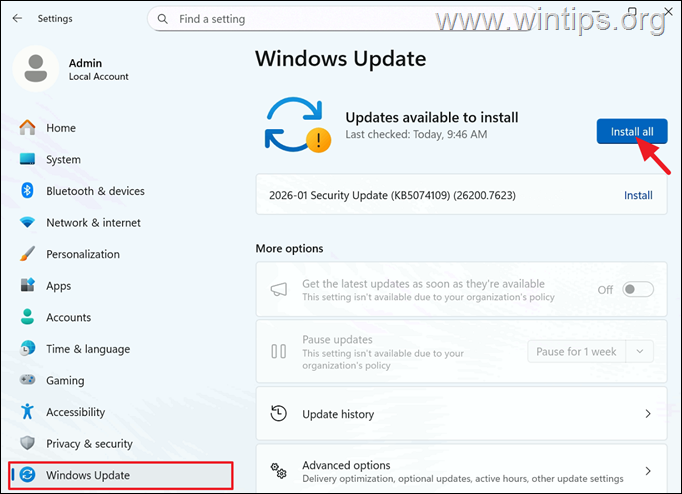This screenshot has height=494, width=682.
Task: Select Time & language
Action: tap(120, 349)
